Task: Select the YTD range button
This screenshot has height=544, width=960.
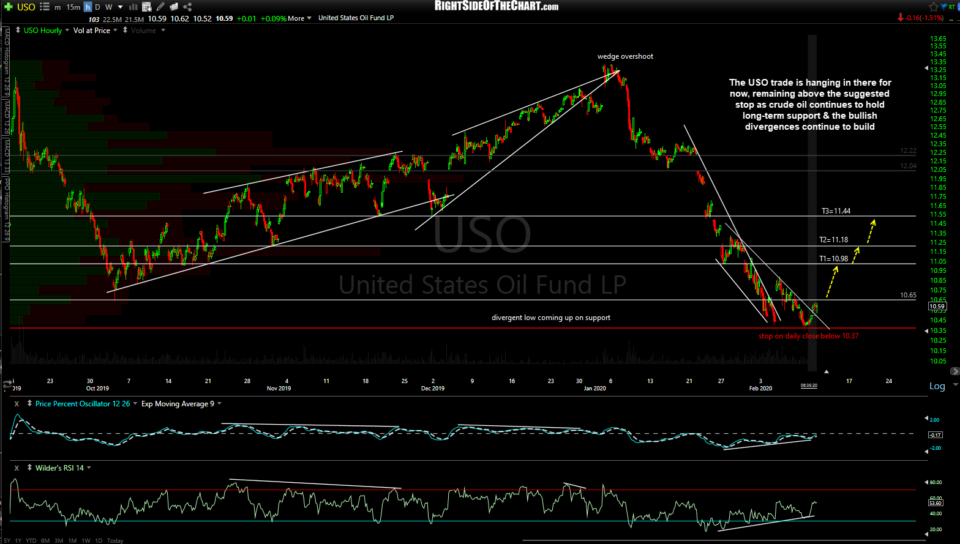Action: (x=31, y=540)
